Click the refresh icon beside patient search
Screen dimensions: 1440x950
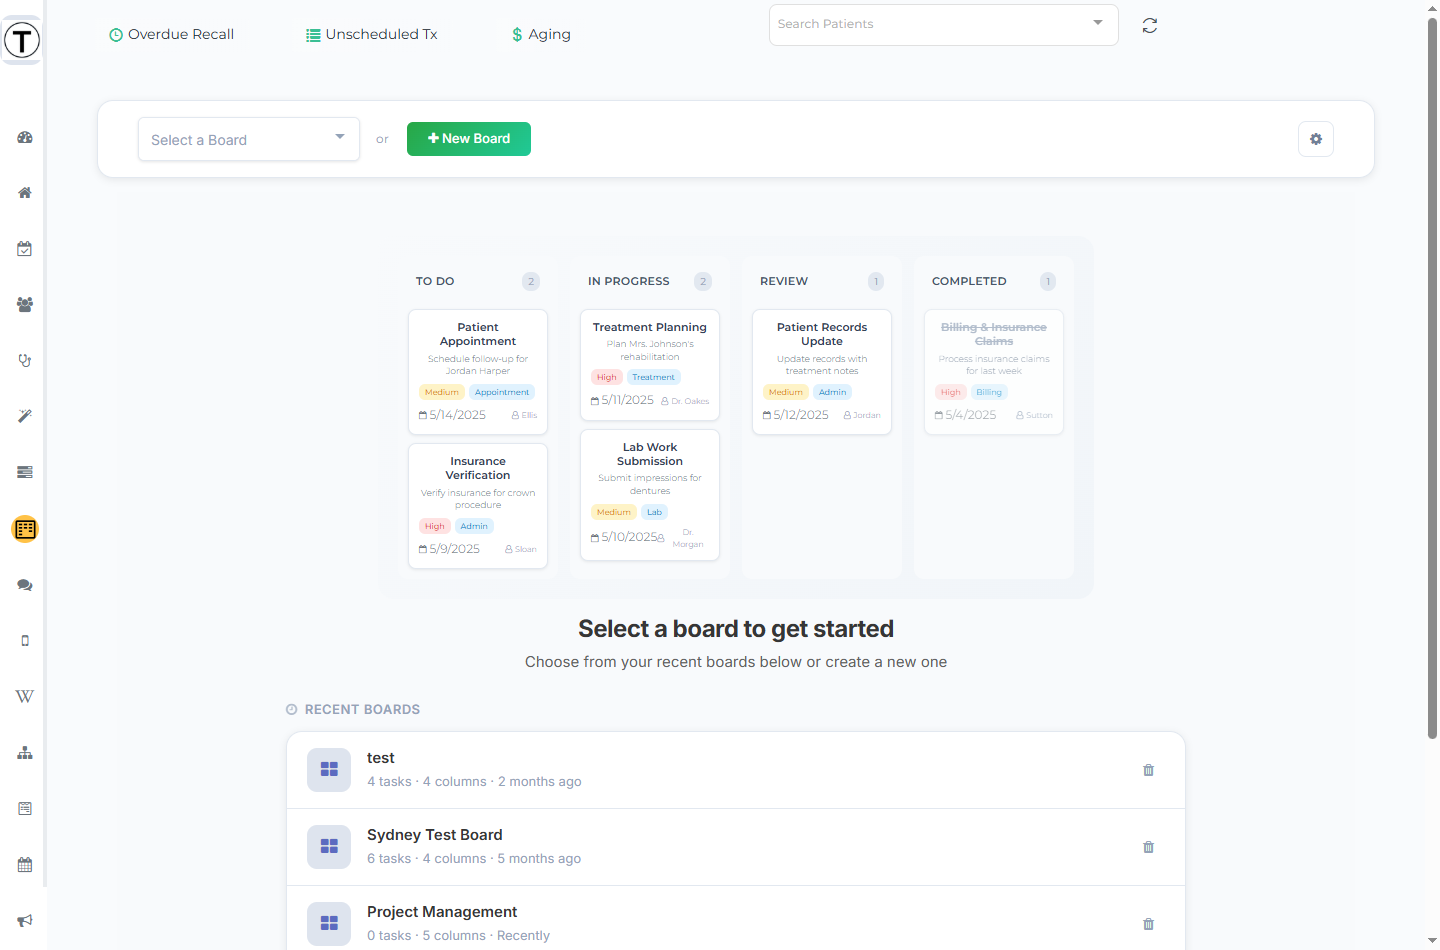pos(1150,25)
